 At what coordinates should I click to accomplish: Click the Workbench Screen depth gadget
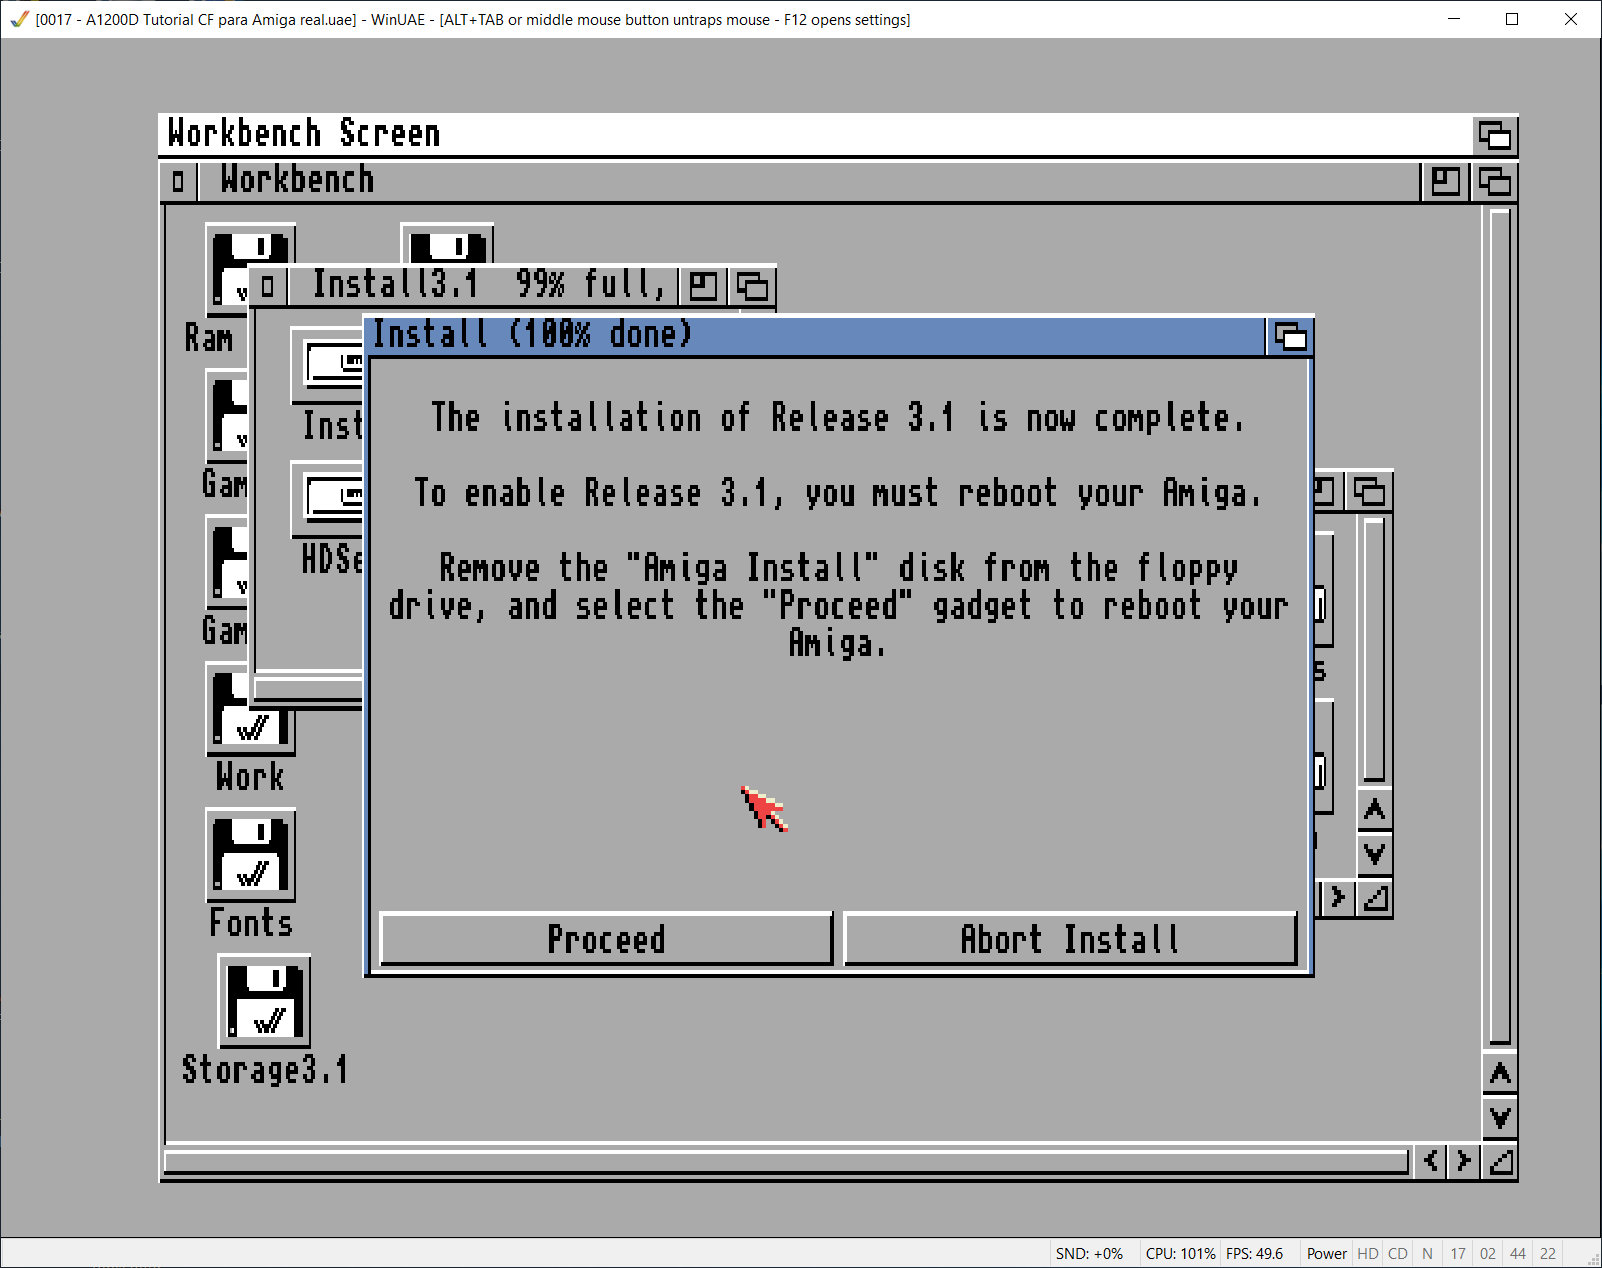(x=1496, y=135)
